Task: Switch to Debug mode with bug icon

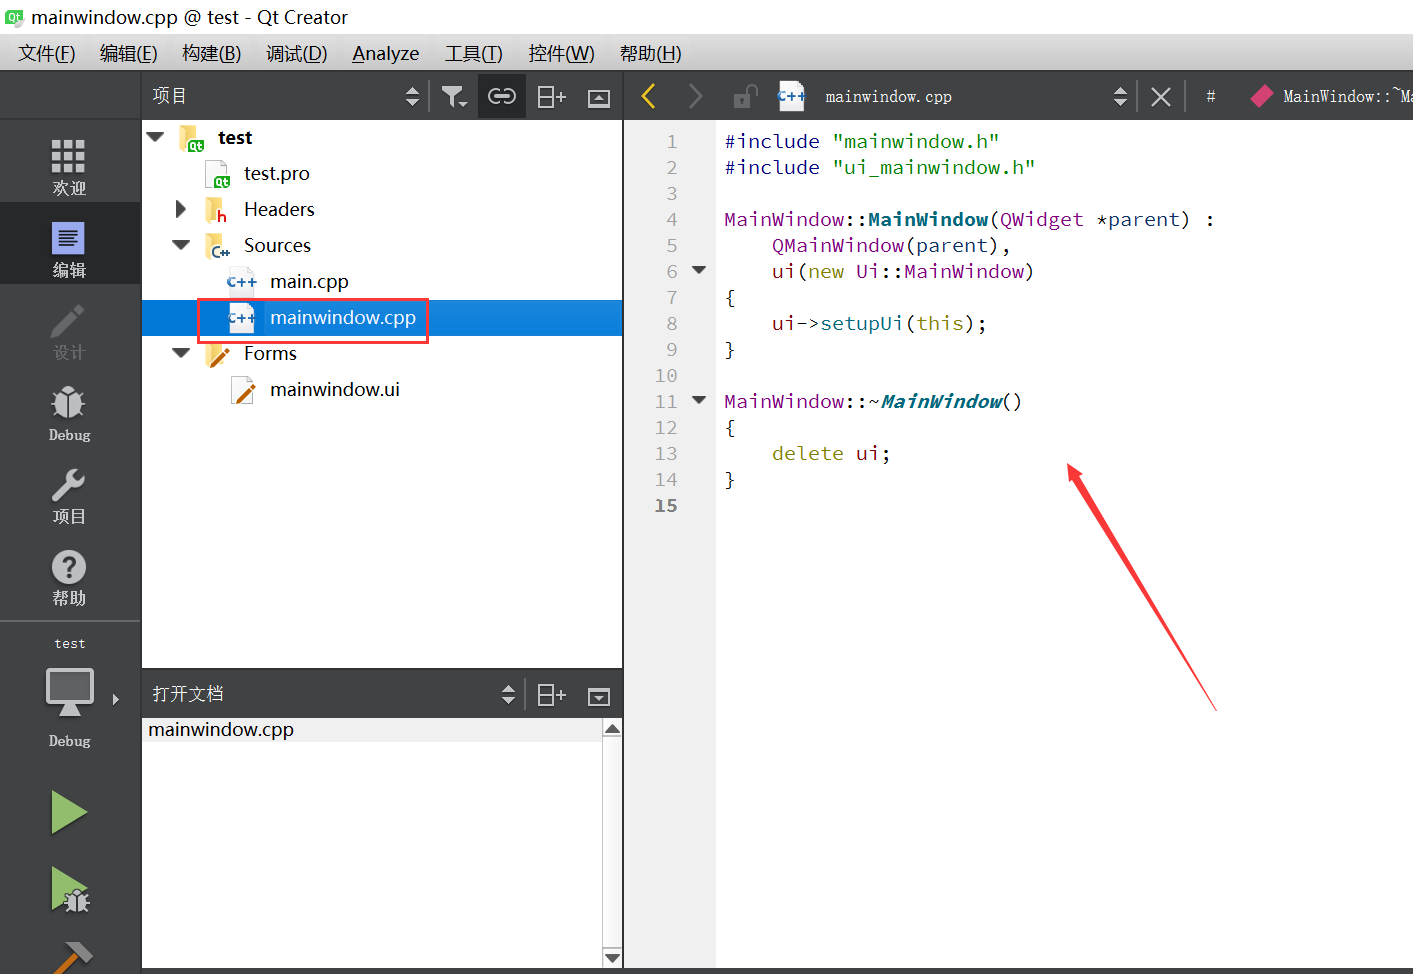Action: [69, 413]
